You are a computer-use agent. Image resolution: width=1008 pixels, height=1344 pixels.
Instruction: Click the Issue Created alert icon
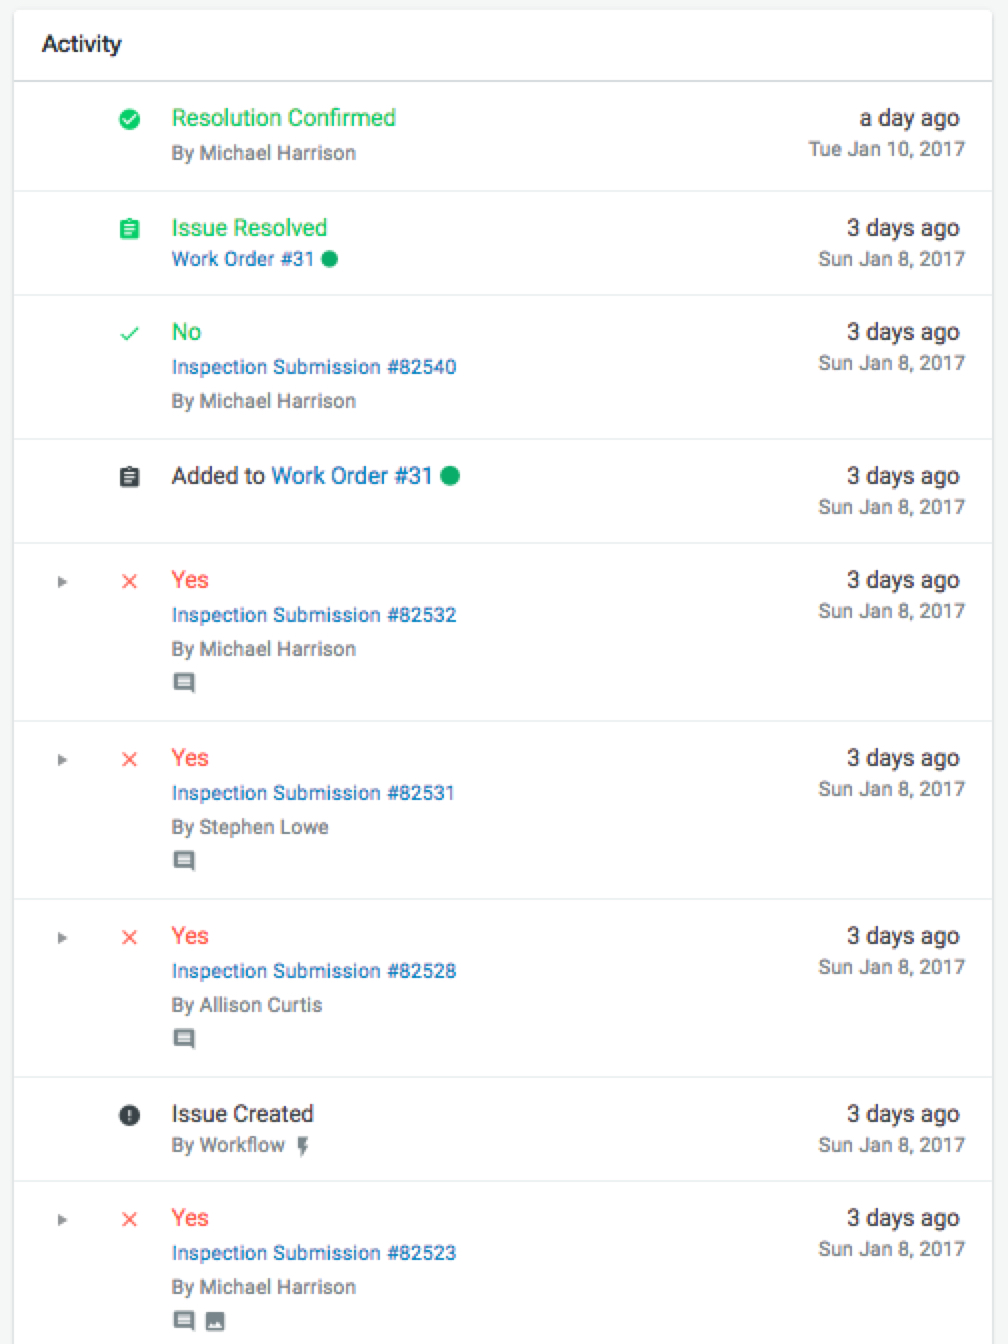129,1115
